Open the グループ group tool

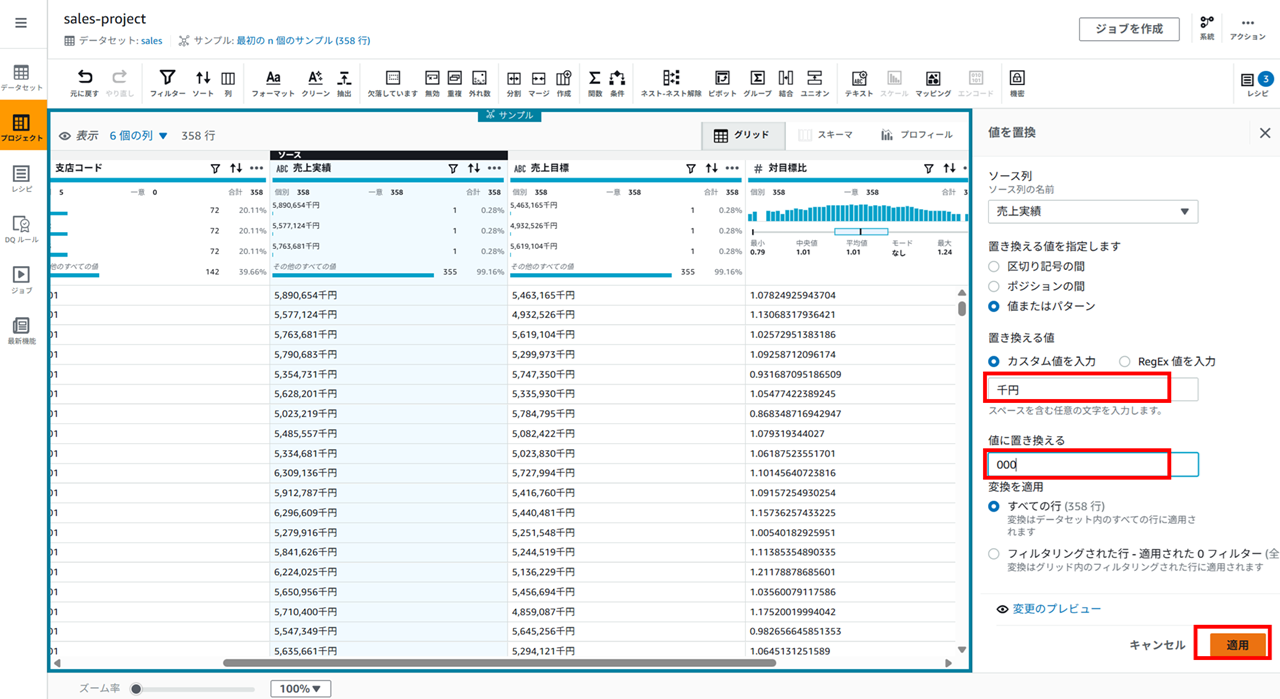pos(758,83)
